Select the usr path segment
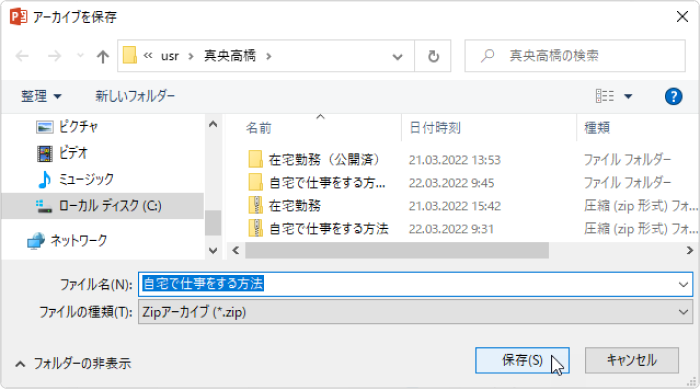Image resolution: width=700 pixels, height=389 pixels. (170, 56)
